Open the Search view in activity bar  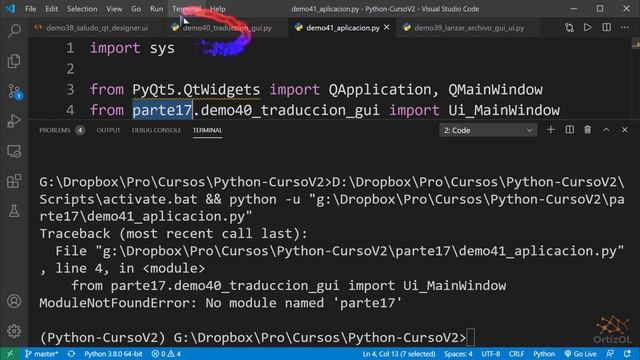pos(14,31)
